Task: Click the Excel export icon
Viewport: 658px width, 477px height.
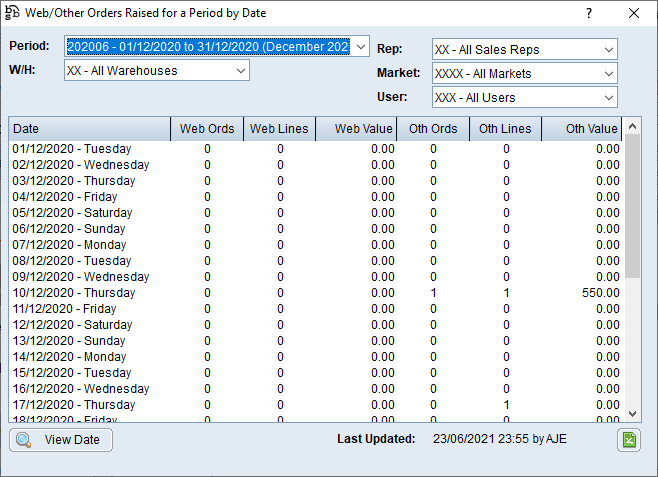Action: click(x=628, y=440)
